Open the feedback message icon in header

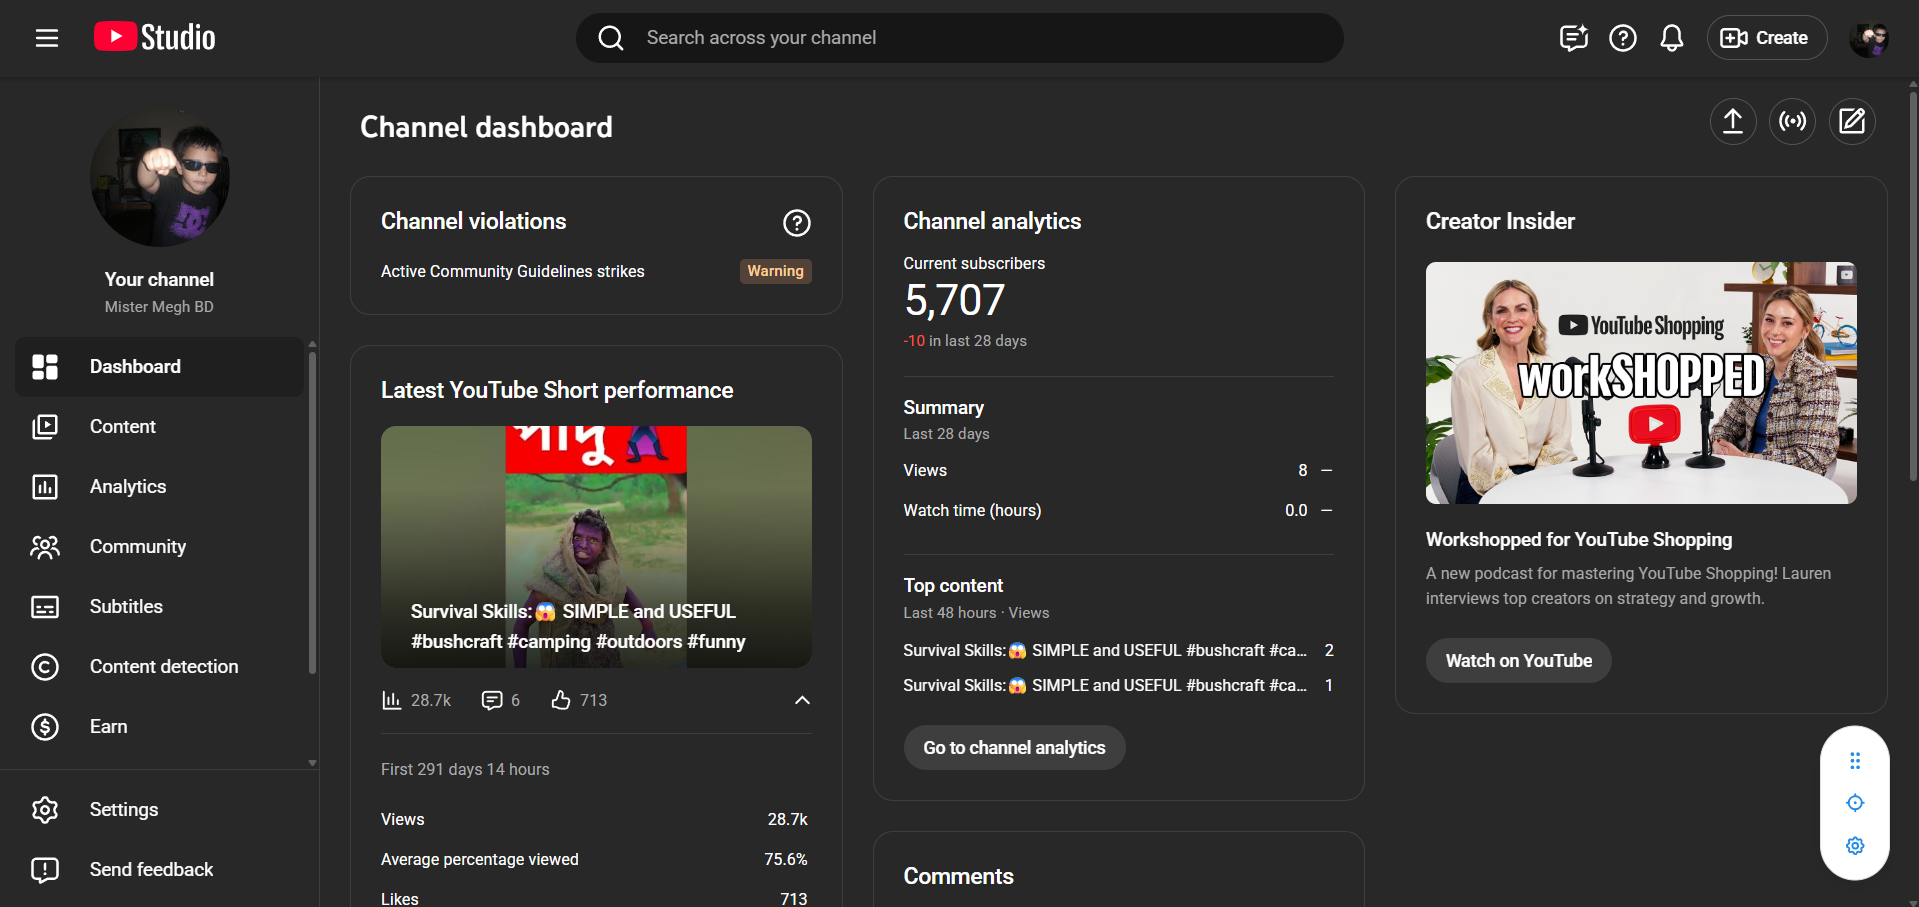1574,38
